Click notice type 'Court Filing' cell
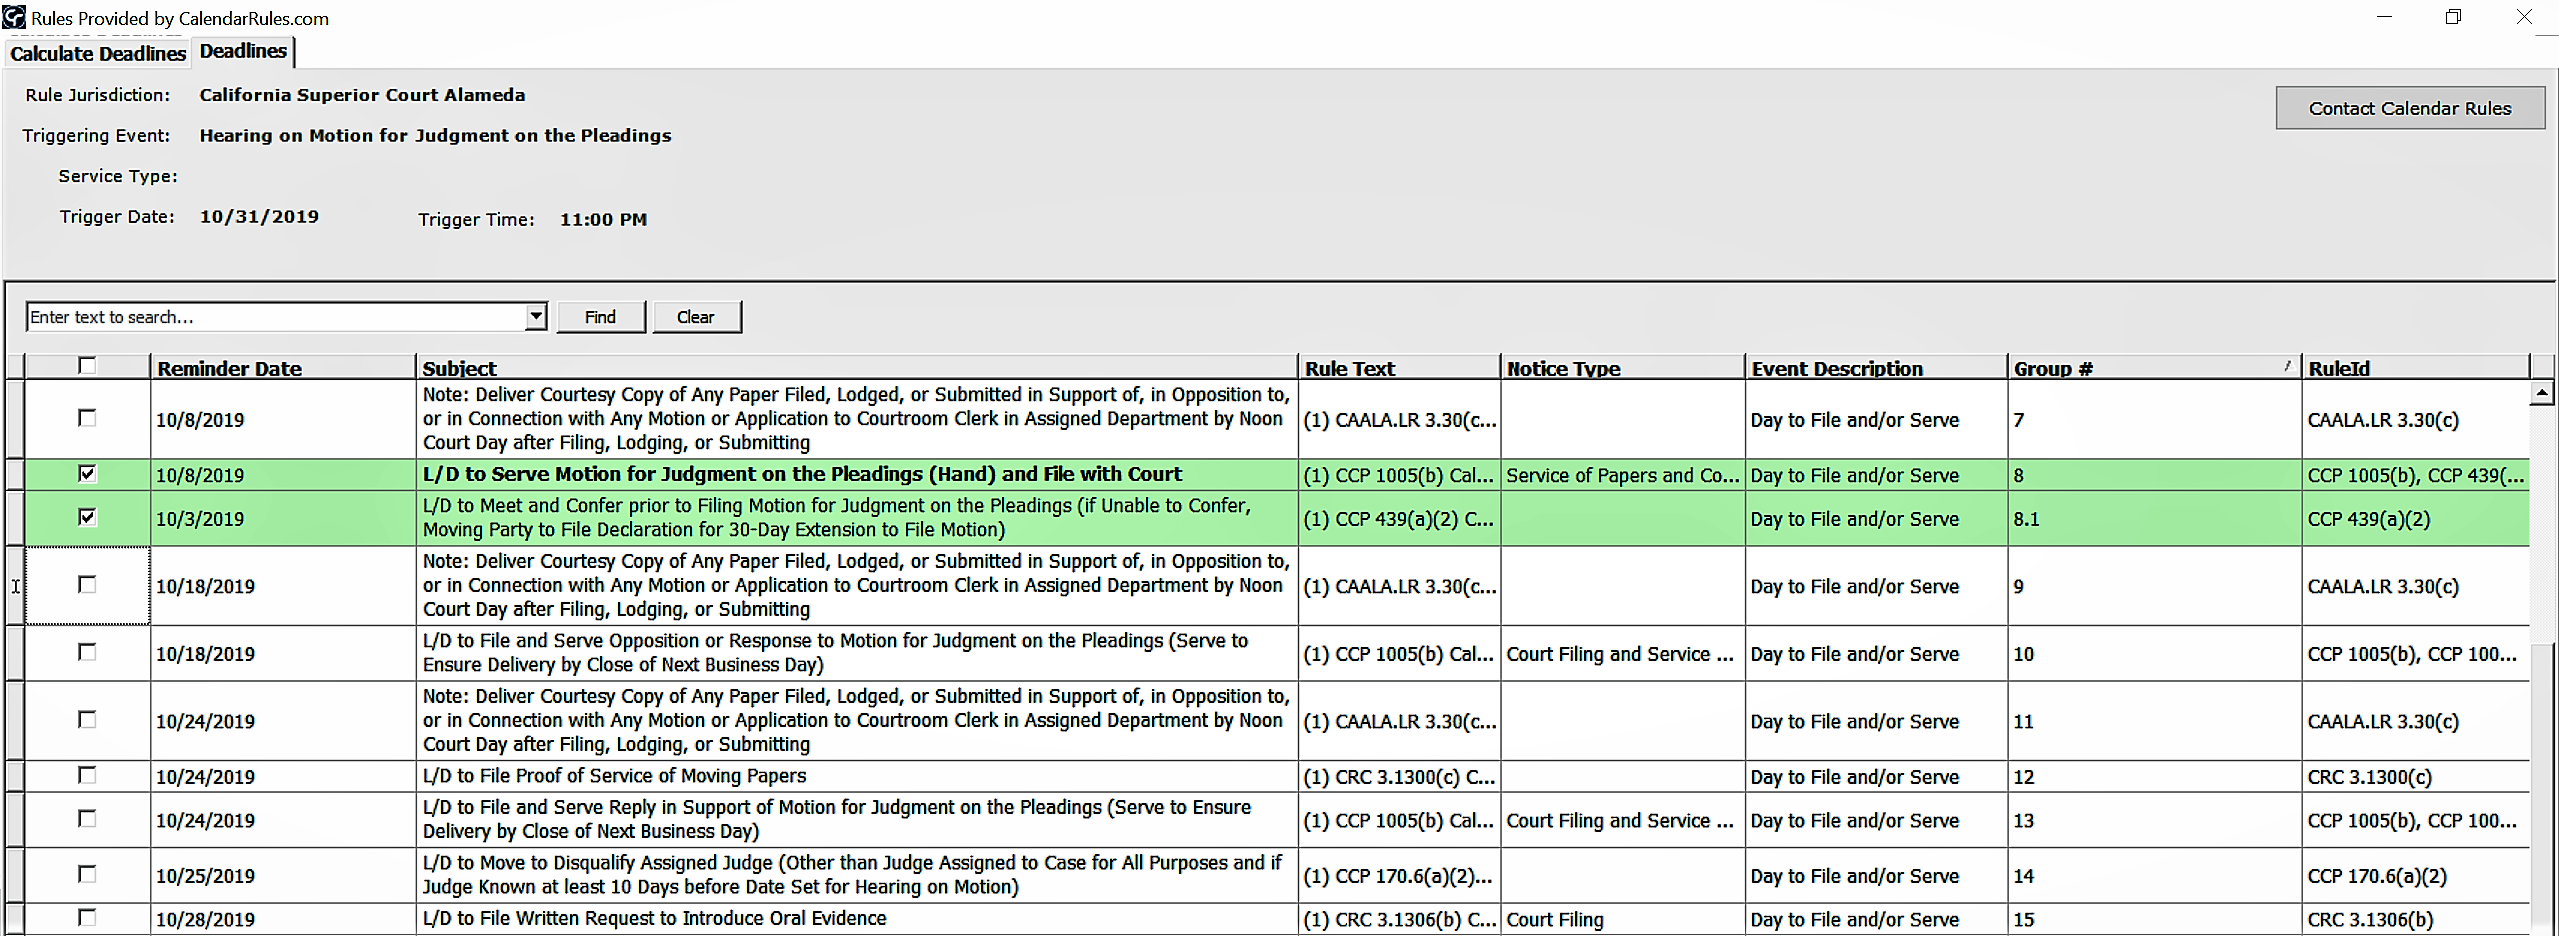2559x936 pixels. (1622, 919)
